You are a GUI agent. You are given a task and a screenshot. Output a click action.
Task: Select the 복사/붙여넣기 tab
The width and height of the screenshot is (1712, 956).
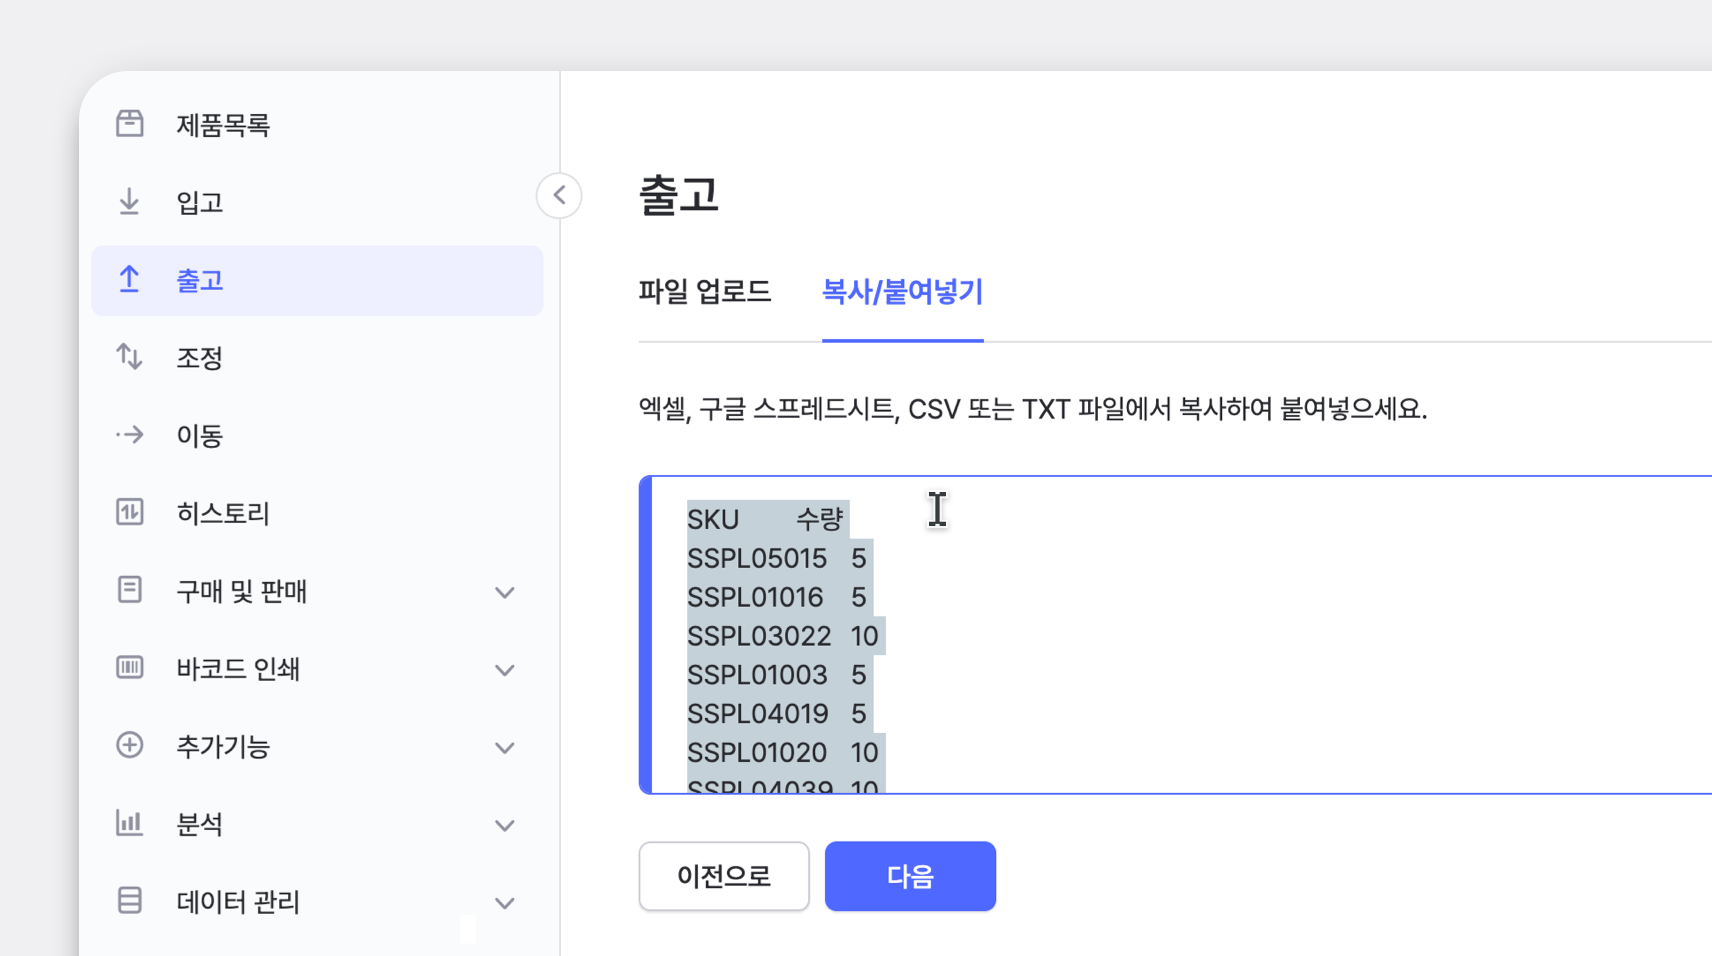click(x=902, y=292)
